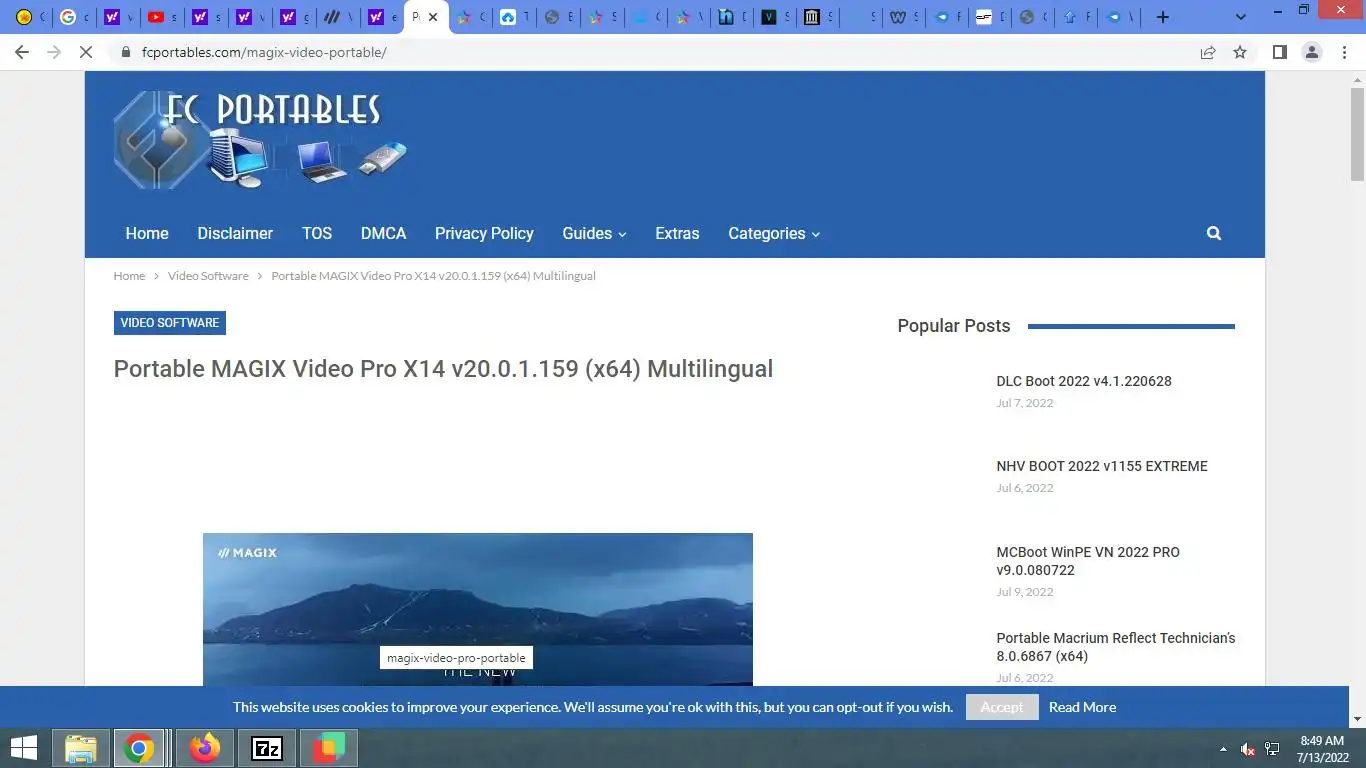Bookmark this page with the star icon

click(1240, 52)
